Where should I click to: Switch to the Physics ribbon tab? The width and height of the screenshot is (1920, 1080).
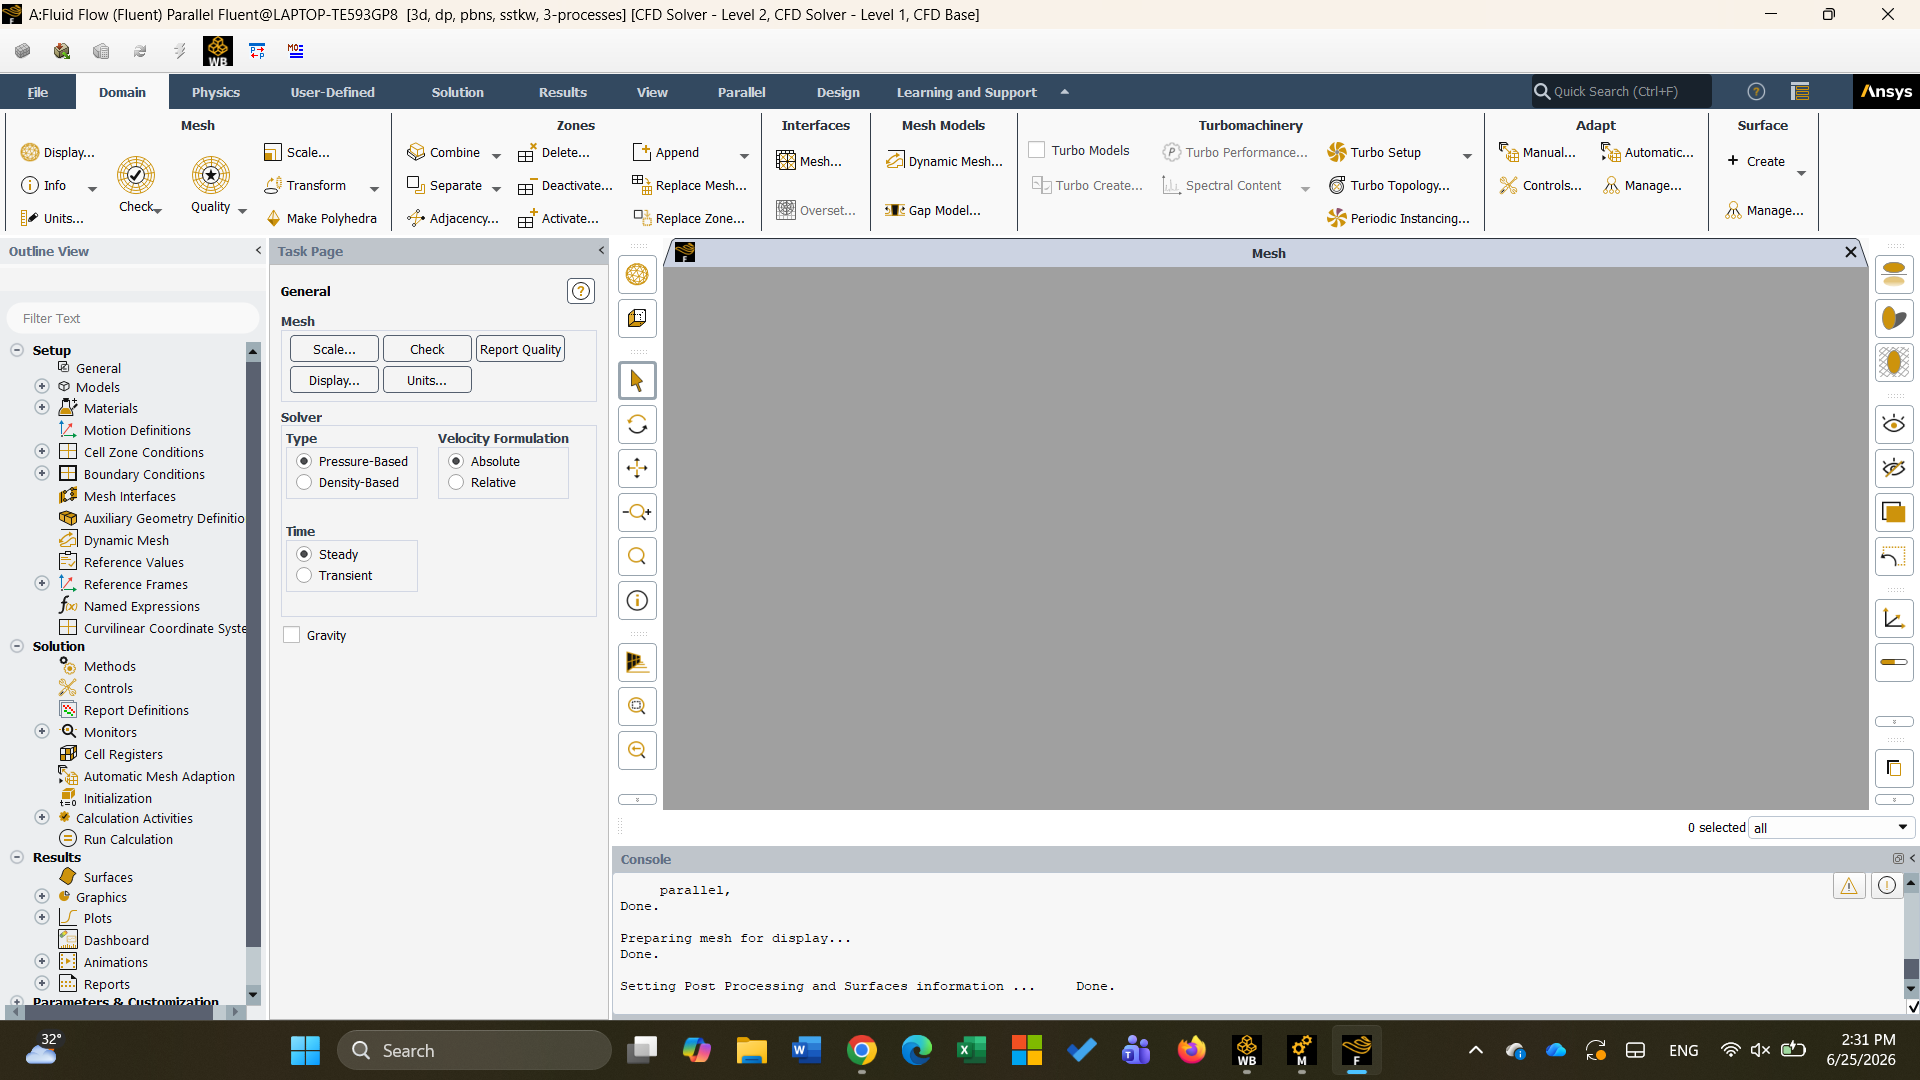tap(216, 92)
